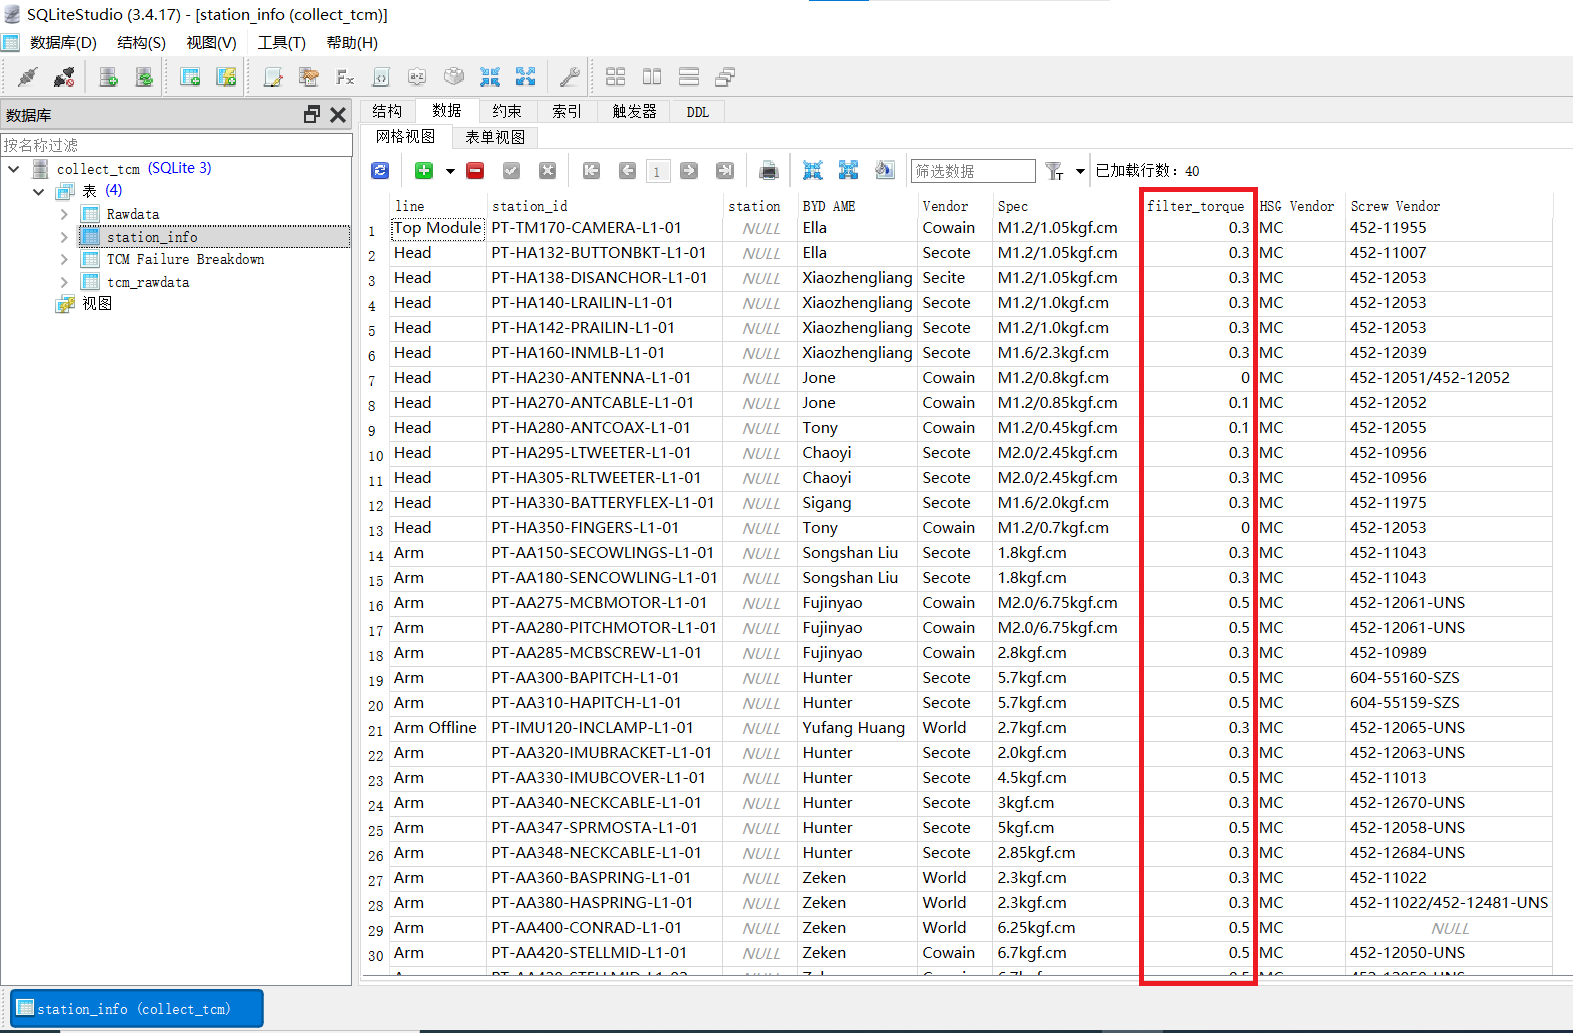Refresh table data with blue icon
Image resolution: width=1573 pixels, height=1033 pixels.
380,171
